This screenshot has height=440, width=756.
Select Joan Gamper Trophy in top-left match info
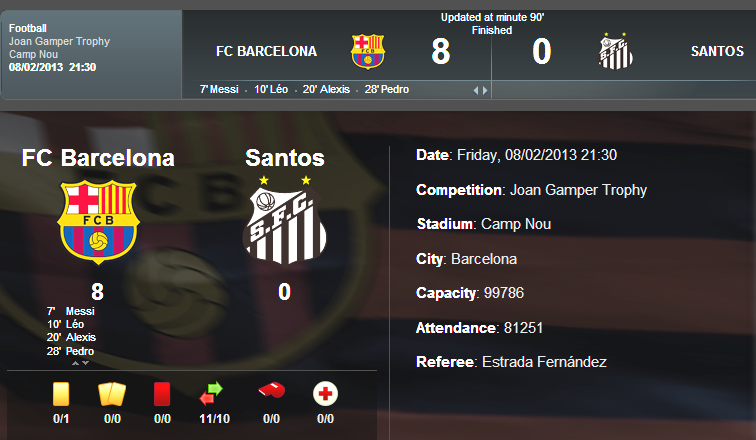point(59,41)
